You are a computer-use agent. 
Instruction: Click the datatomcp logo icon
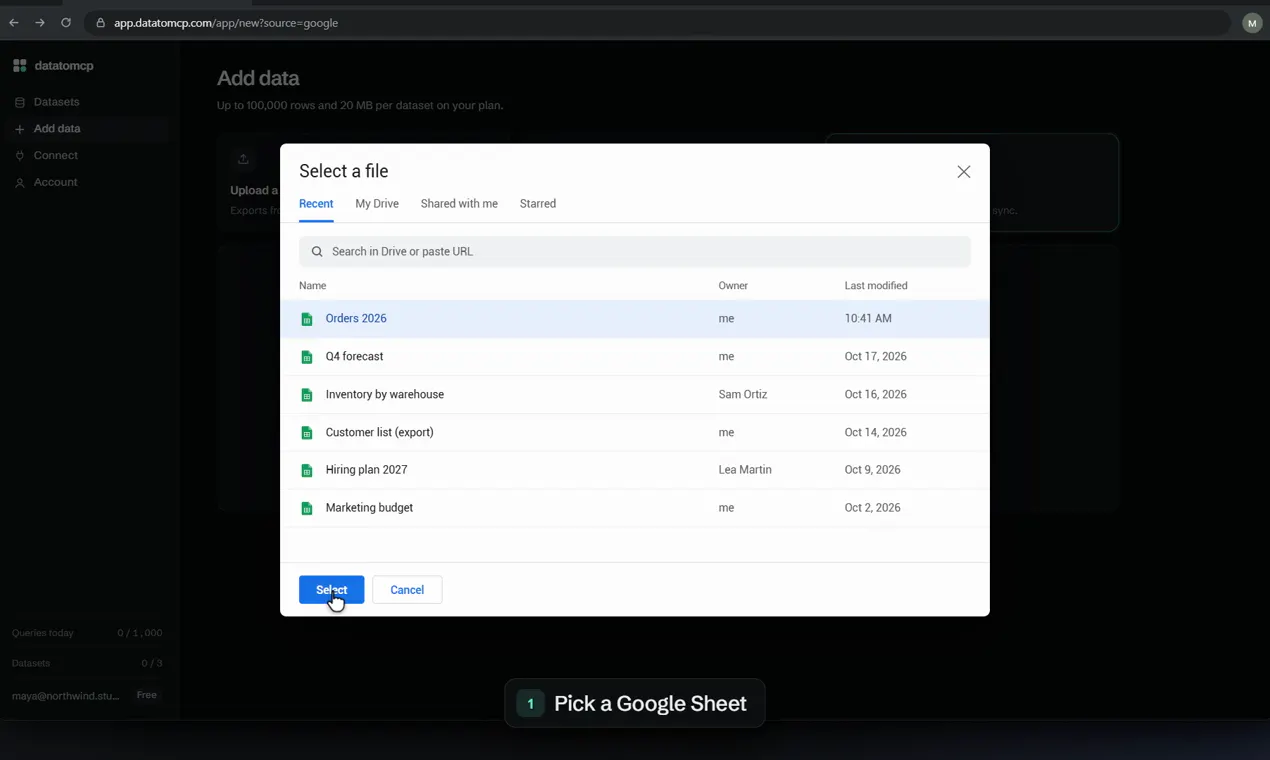(x=20, y=66)
